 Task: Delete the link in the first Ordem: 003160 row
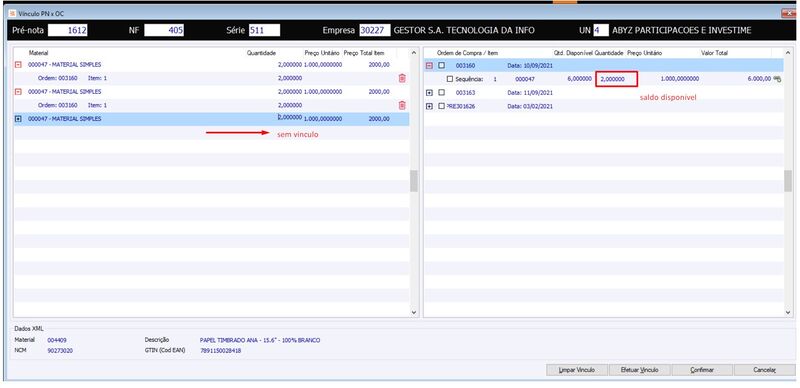coord(402,78)
